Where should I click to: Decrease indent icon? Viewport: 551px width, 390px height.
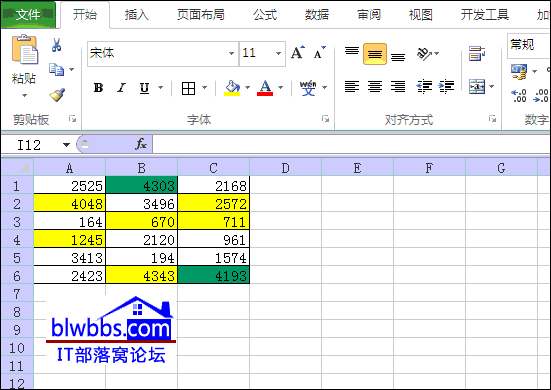(424, 86)
